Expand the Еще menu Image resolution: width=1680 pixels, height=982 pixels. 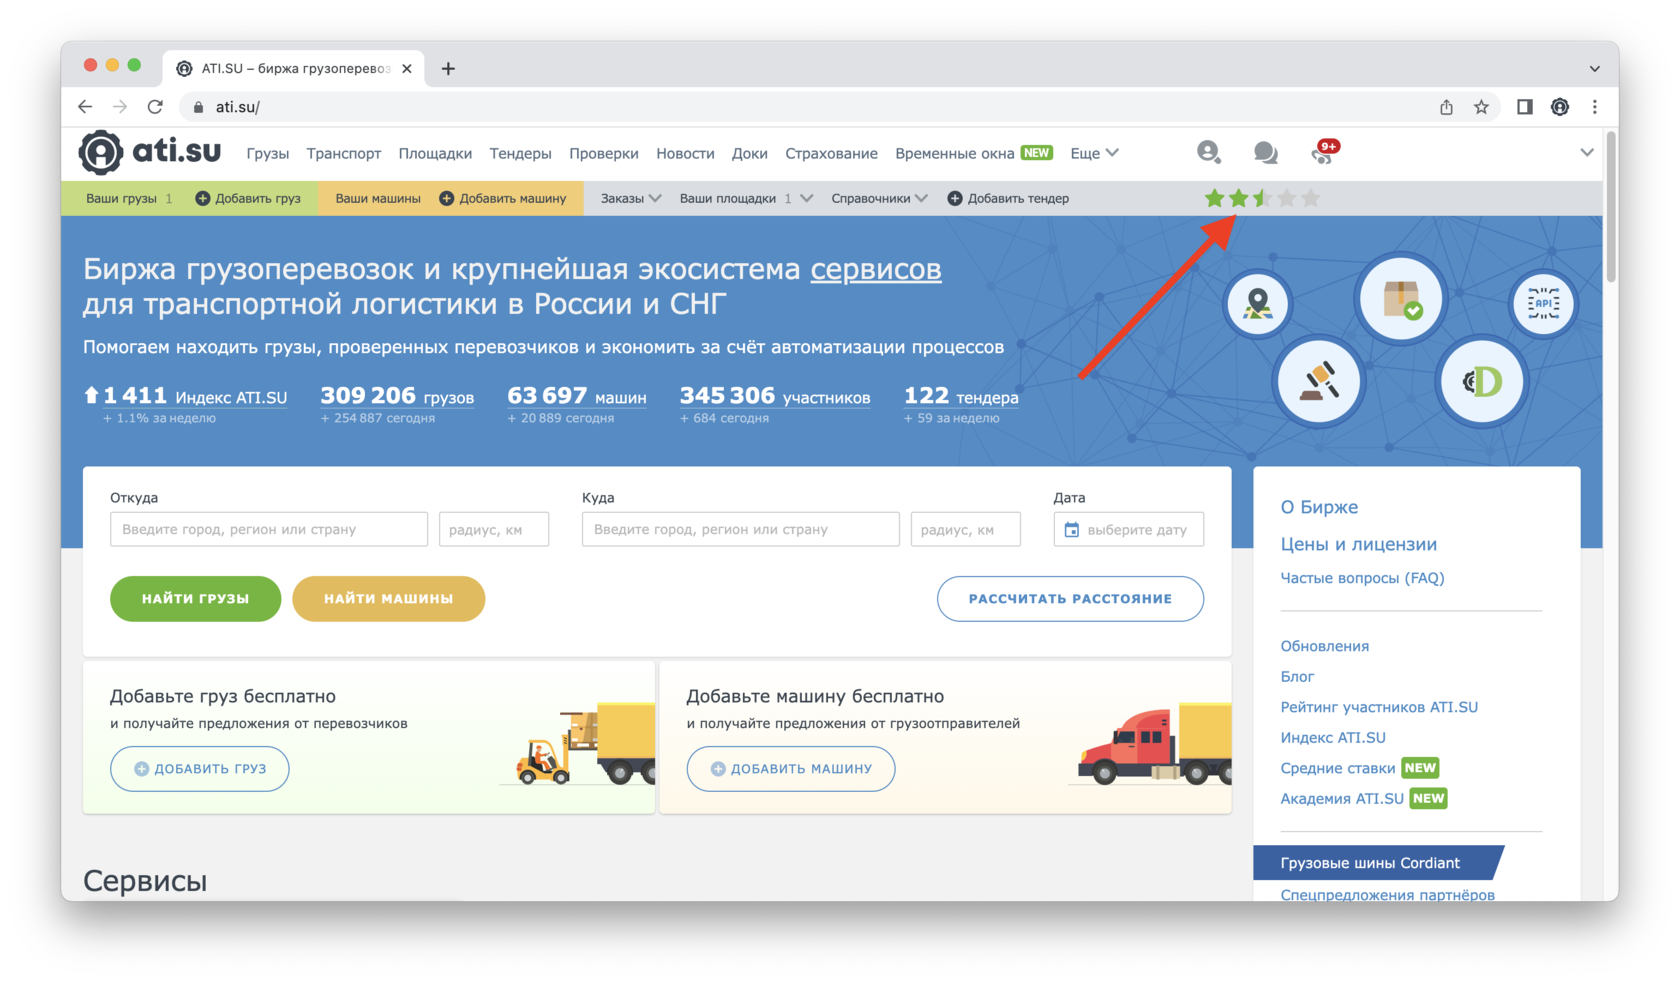(1094, 153)
